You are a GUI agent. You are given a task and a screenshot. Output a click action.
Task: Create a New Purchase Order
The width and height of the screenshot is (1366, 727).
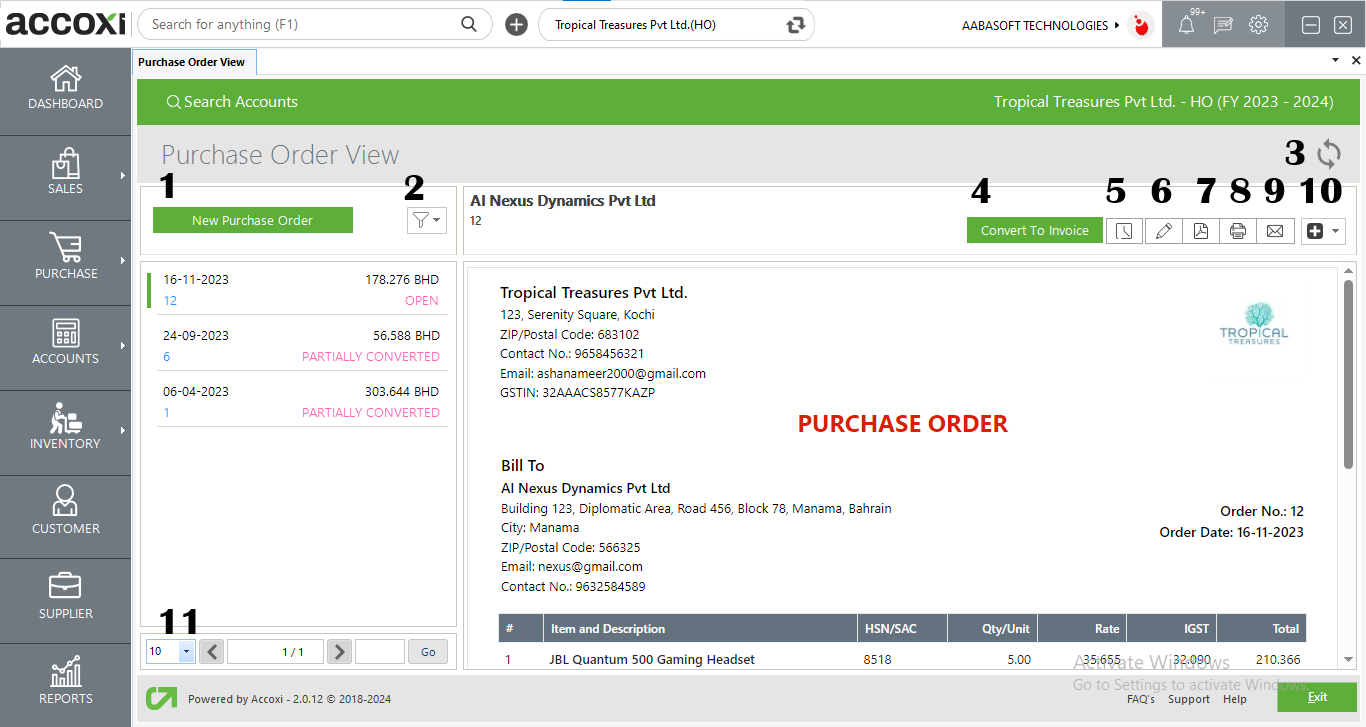pos(252,220)
